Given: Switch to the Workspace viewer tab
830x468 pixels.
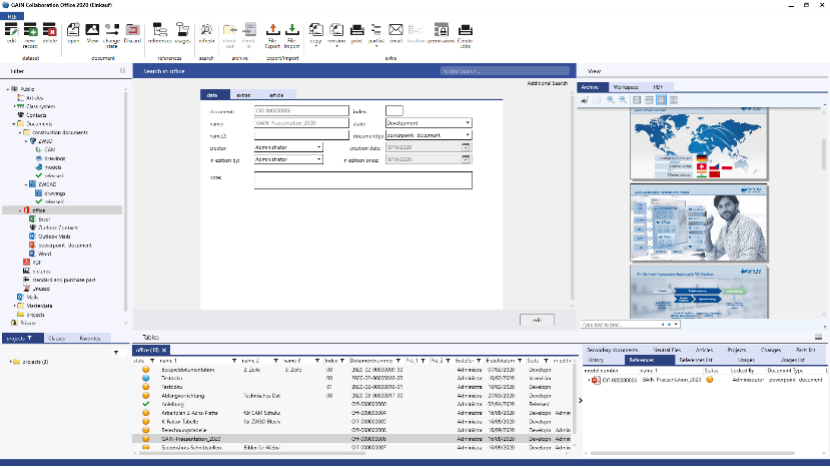Looking at the screenshot, I should click(x=626, y=87).
